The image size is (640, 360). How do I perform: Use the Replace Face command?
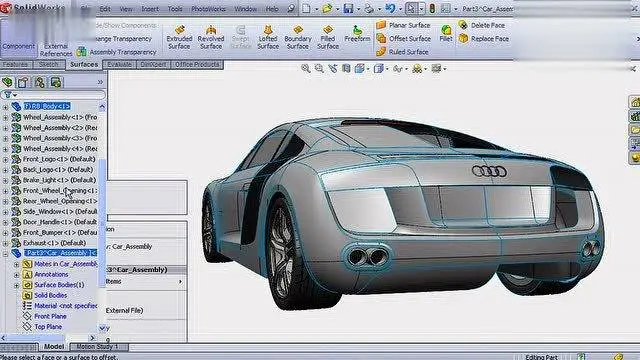click(x=483, y=39)
